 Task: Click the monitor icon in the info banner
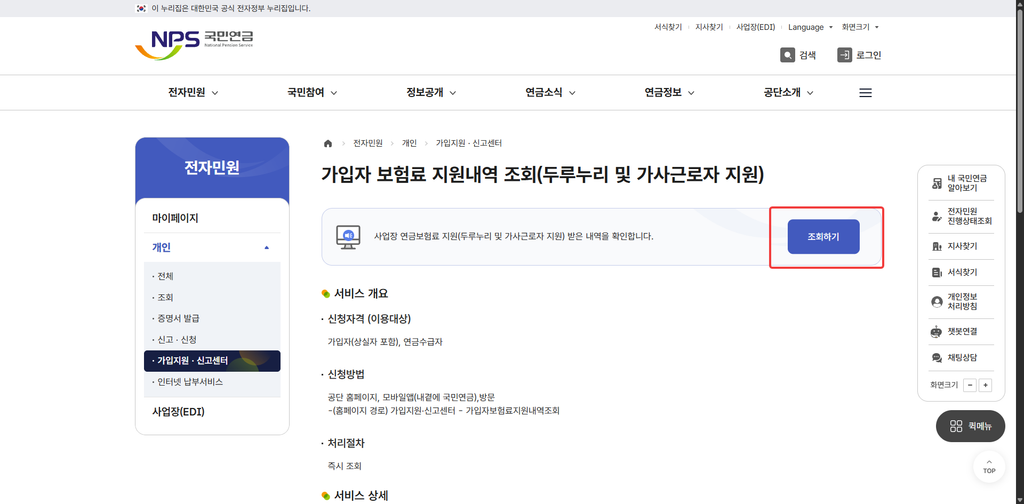click(x=348, y=236)
